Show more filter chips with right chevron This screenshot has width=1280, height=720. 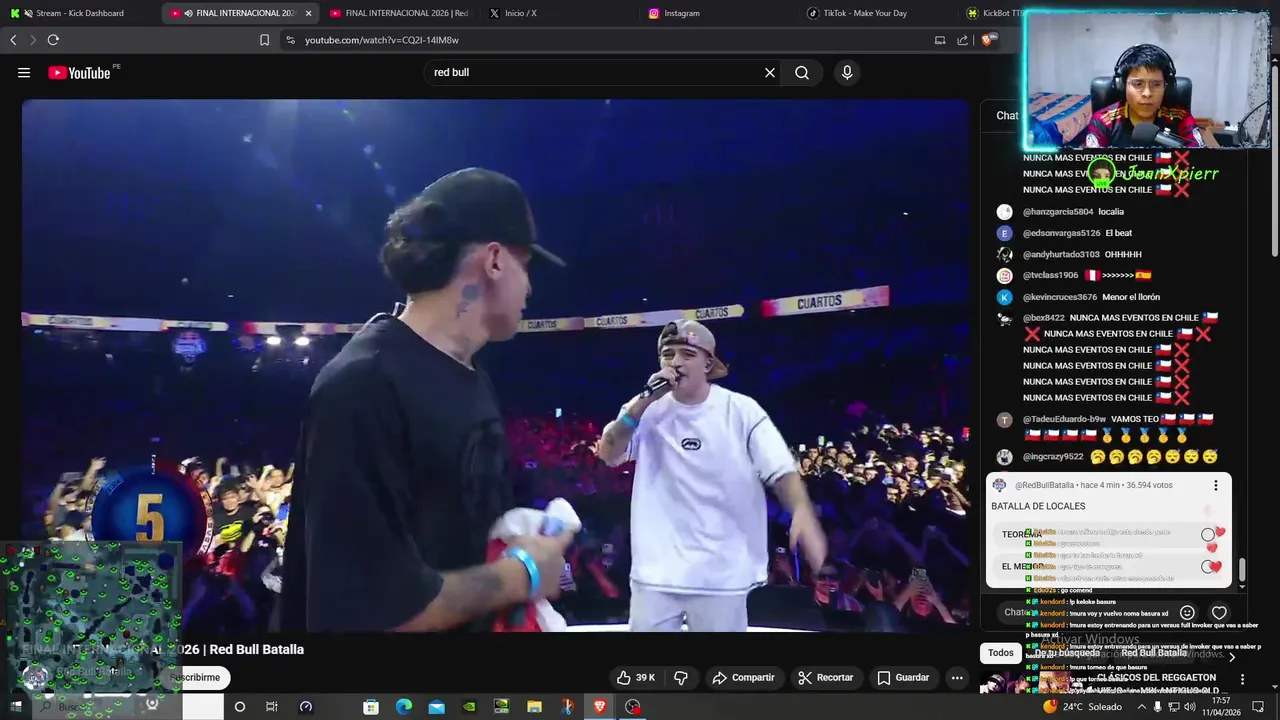tap(1232, 657)
